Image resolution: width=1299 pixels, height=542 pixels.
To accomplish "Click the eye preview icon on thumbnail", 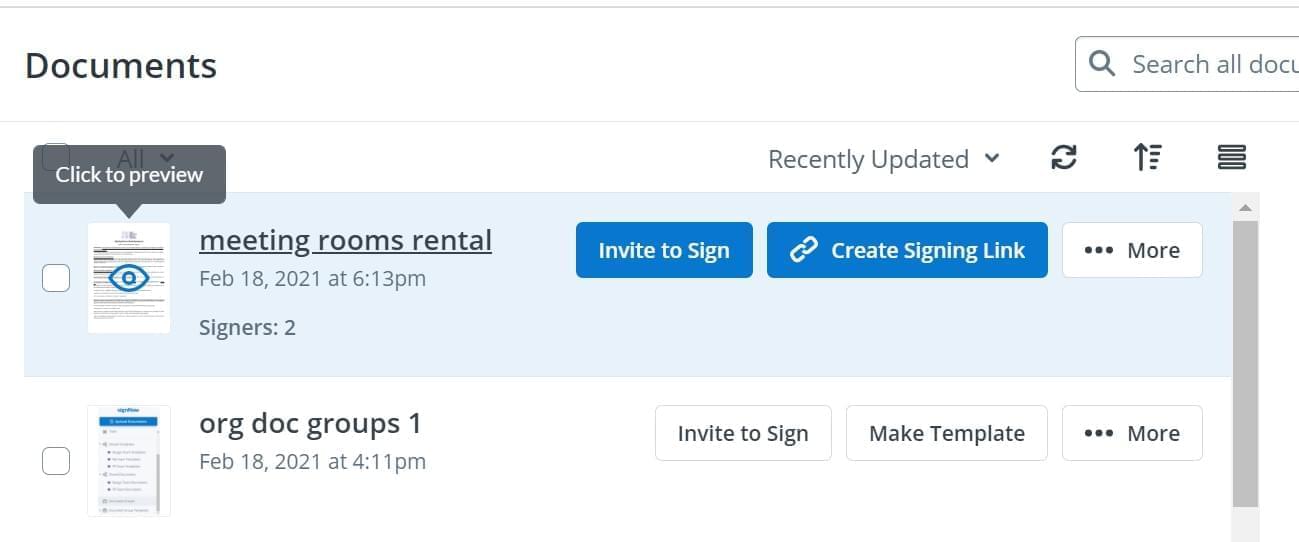I will pyautogui.click(x=128, y=277).
